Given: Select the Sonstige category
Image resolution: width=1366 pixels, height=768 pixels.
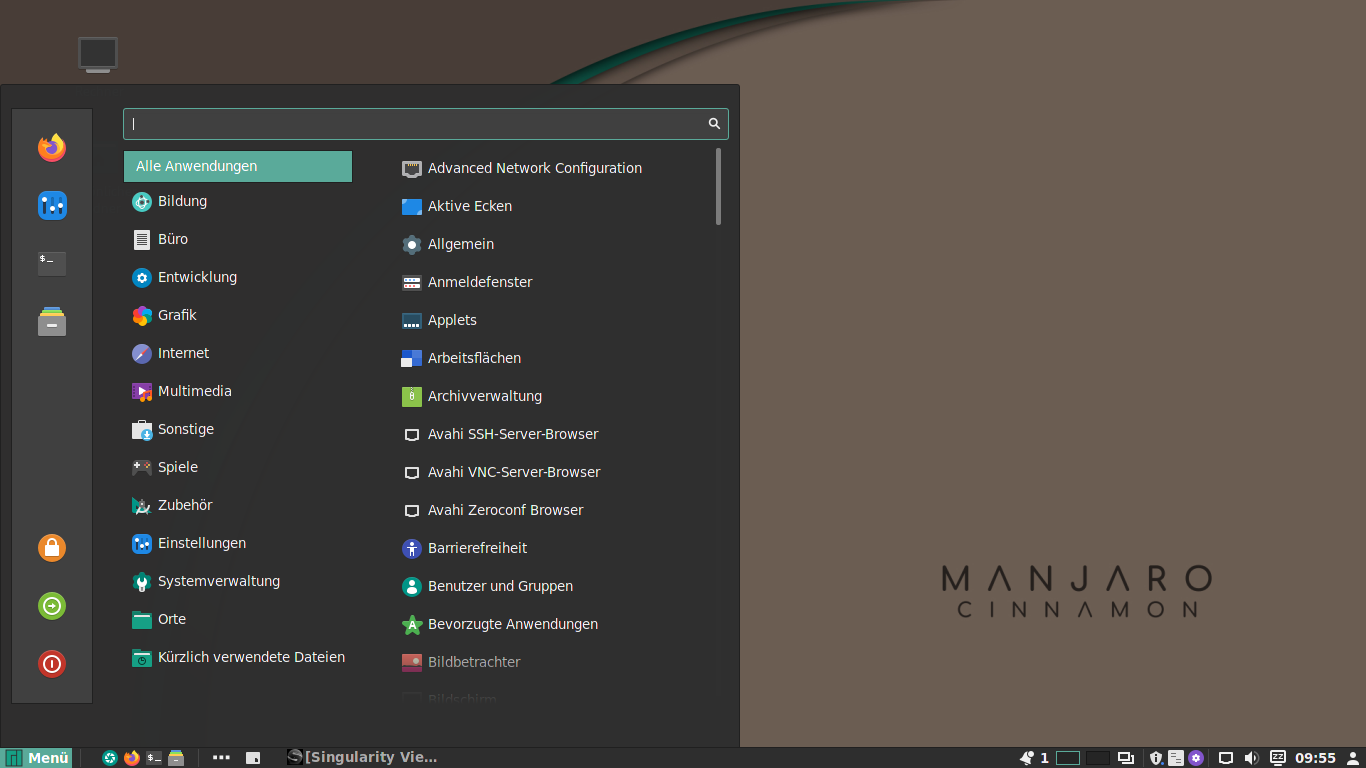Looking at the screenshot, I should [x=238, y=429].
